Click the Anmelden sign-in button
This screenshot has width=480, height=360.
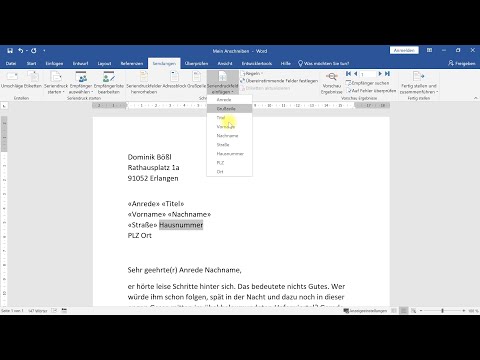(x=404, y=50)
